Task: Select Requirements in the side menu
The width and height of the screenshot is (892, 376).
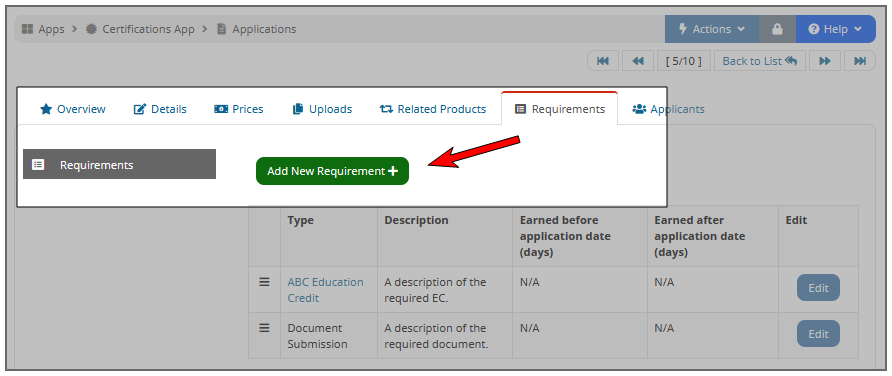Action: click(119, 164)
